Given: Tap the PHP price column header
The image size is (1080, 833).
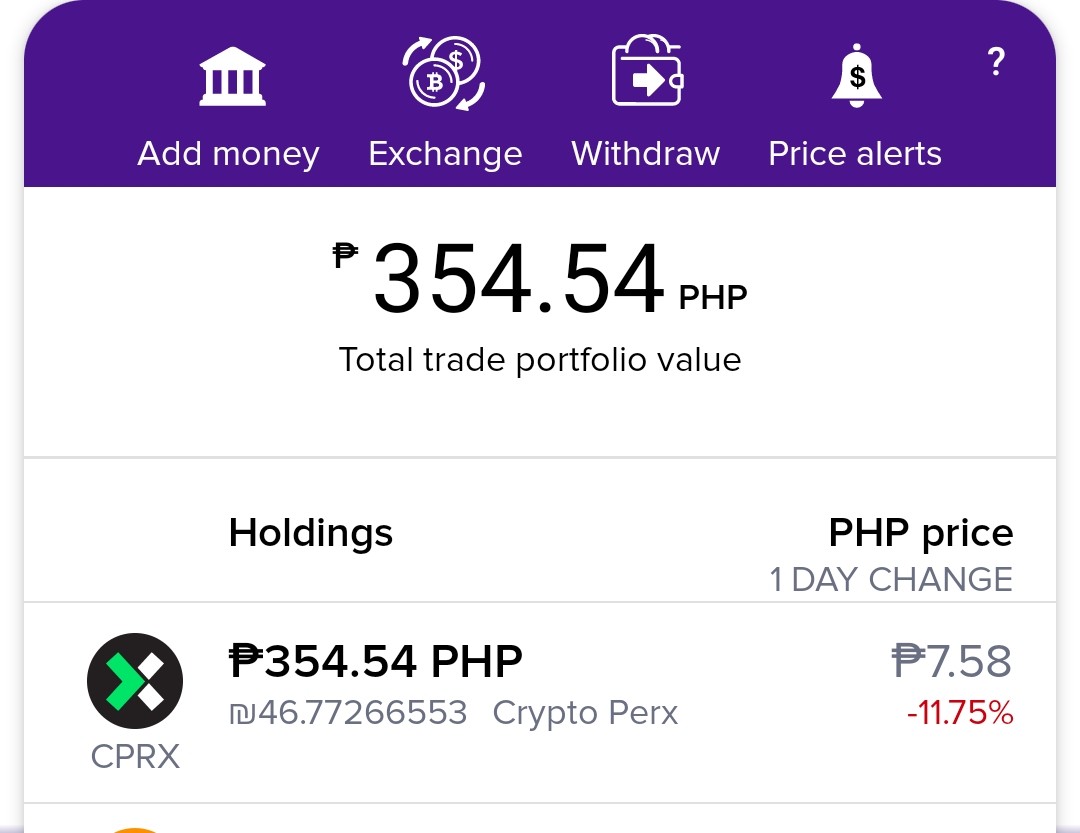Looking at the screenshot, I should click(921, 533).
